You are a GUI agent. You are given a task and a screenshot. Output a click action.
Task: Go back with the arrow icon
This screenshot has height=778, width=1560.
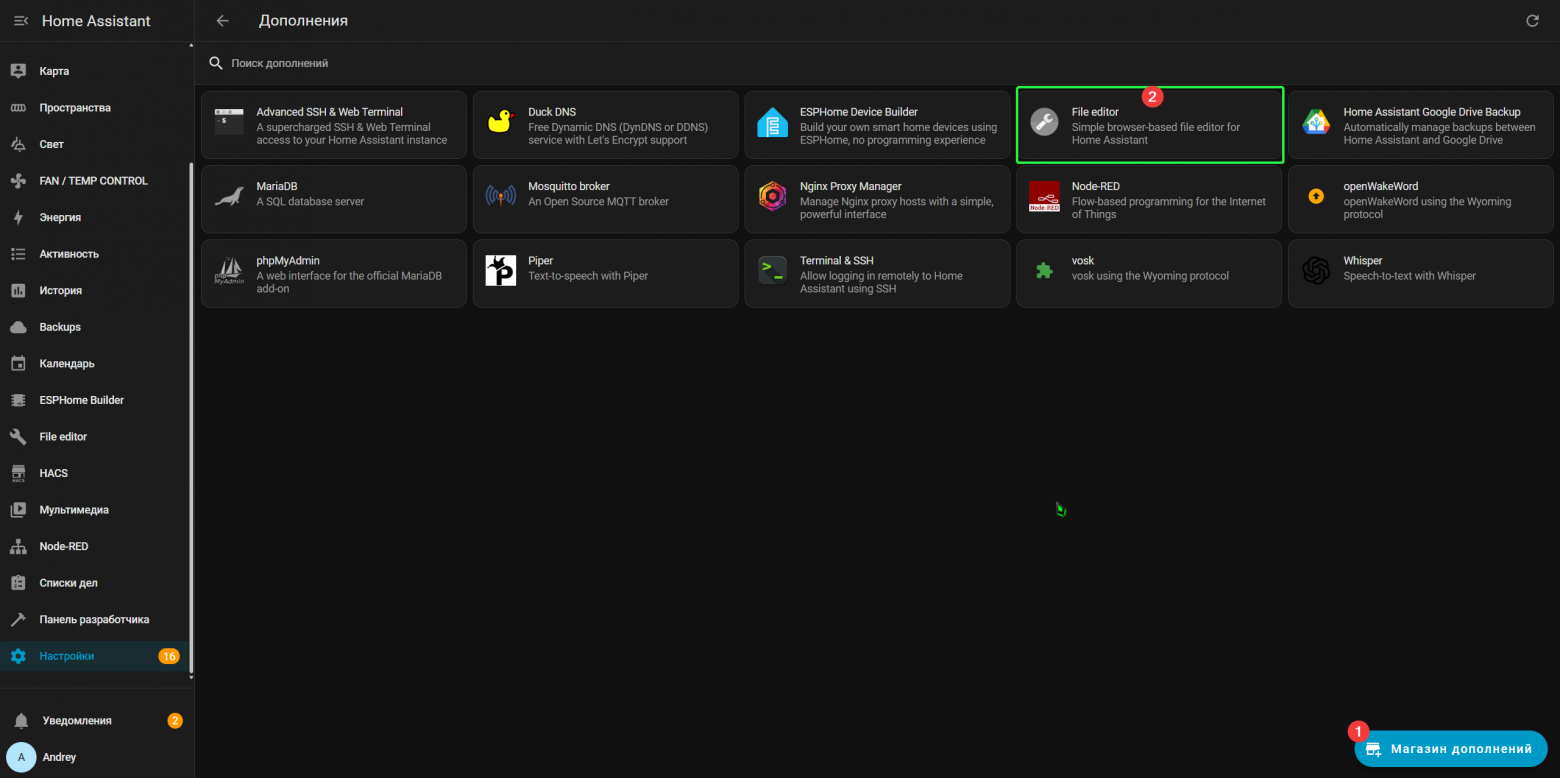tap(222, 21)
